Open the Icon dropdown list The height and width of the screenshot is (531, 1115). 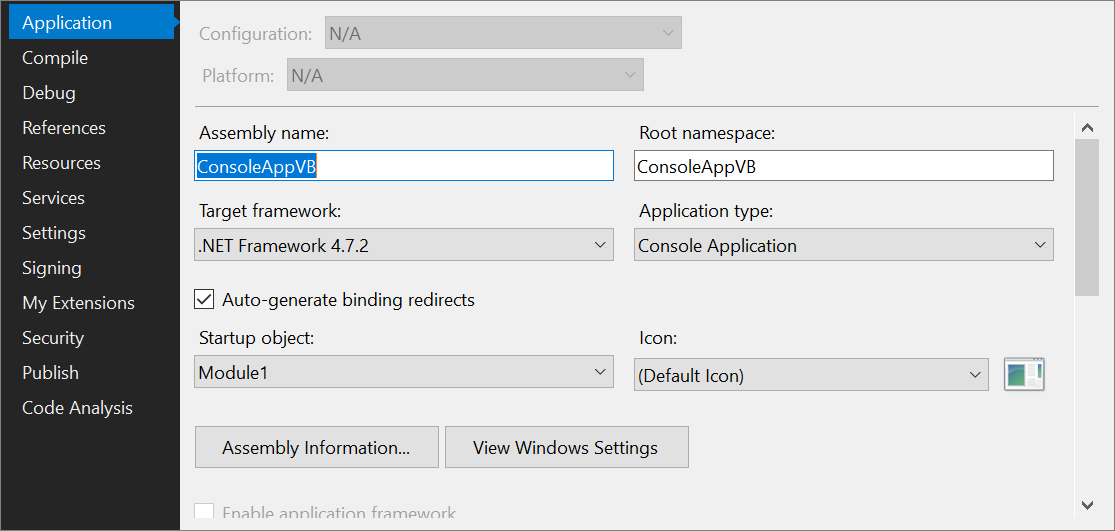click(811, 375)
